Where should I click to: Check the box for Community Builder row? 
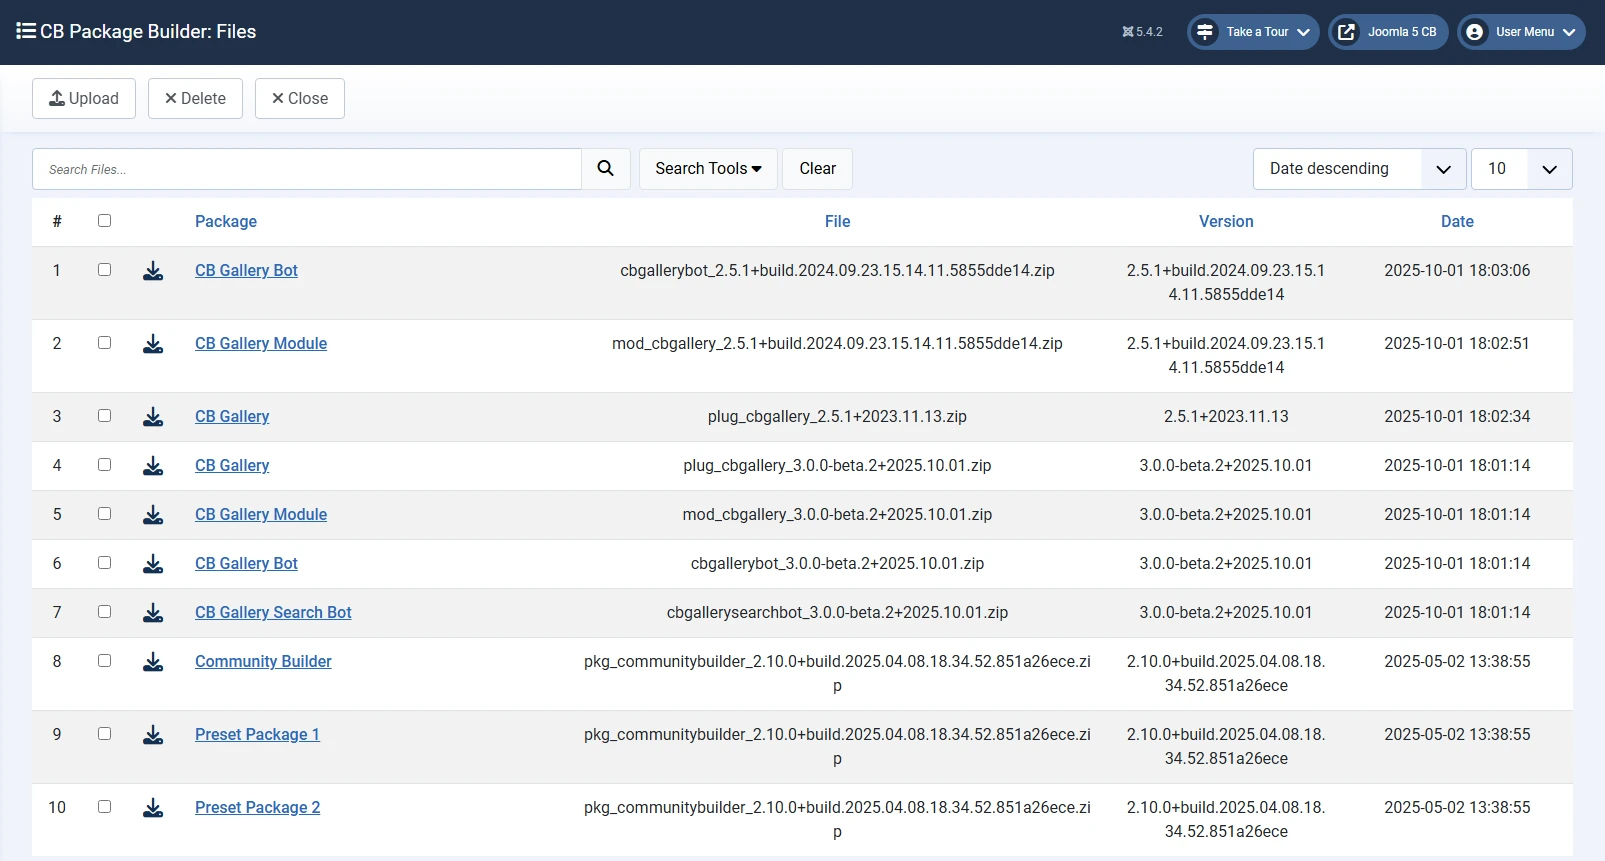pos(104,661)
